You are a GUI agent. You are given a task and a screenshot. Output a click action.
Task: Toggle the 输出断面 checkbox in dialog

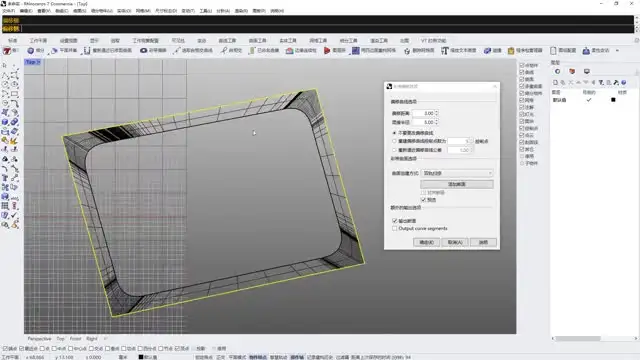coord(395,221)
